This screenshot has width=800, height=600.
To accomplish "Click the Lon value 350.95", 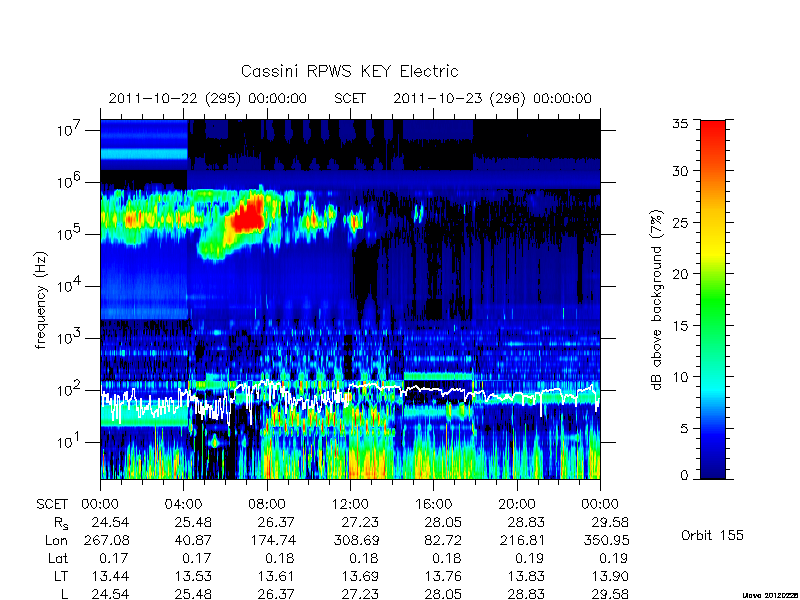I will [606, 540].
